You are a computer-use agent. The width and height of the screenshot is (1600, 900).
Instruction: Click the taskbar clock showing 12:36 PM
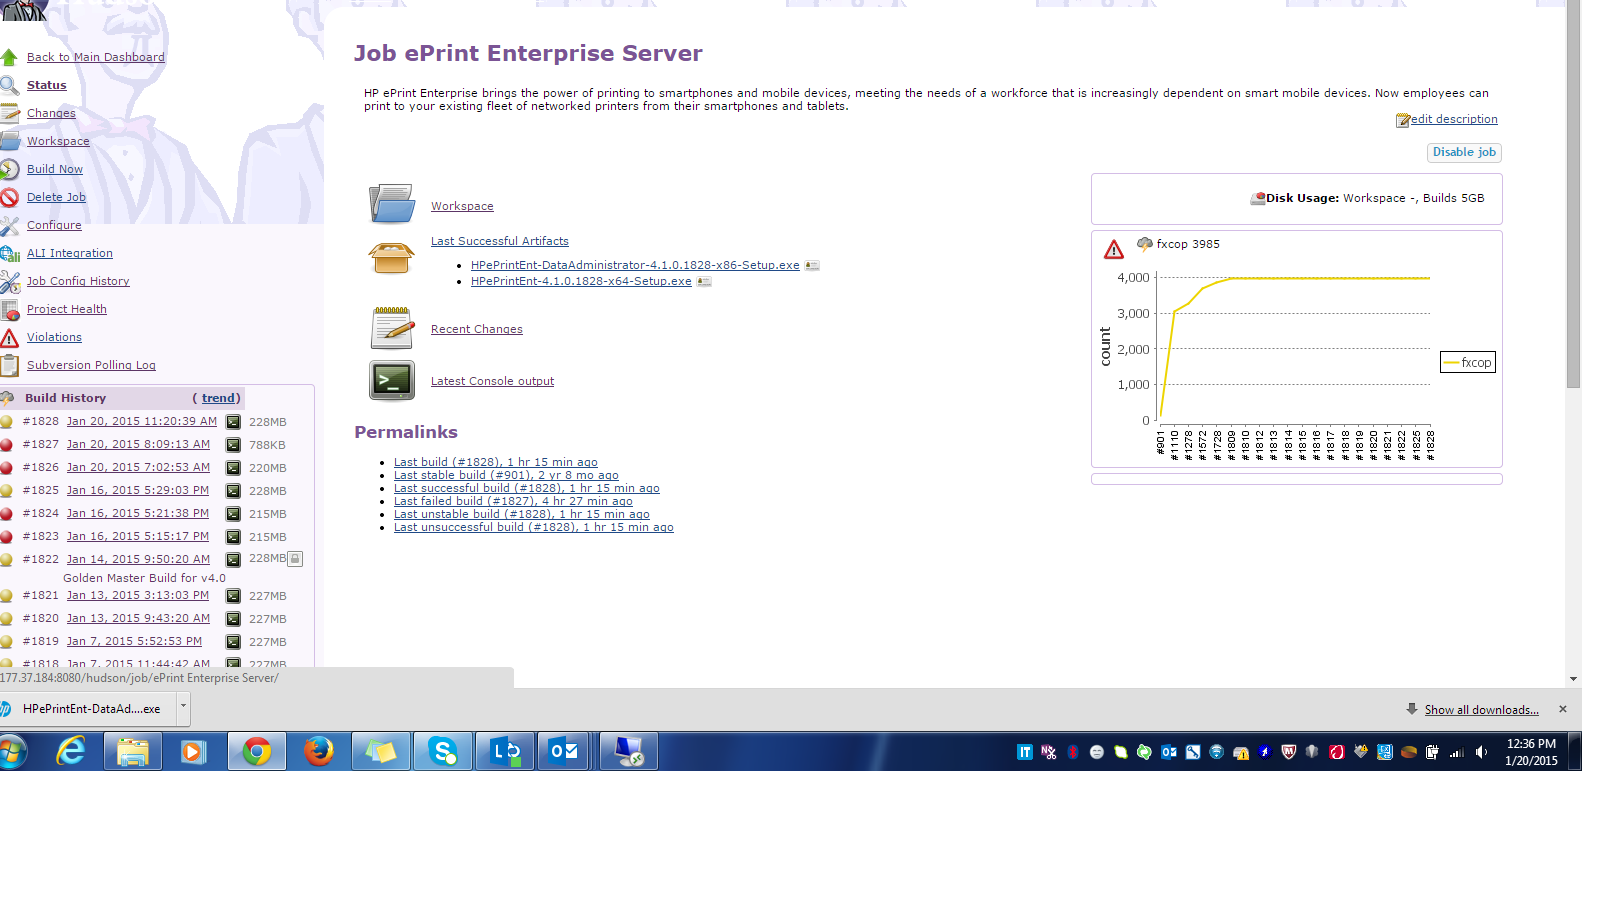[x=1531, y=752]
